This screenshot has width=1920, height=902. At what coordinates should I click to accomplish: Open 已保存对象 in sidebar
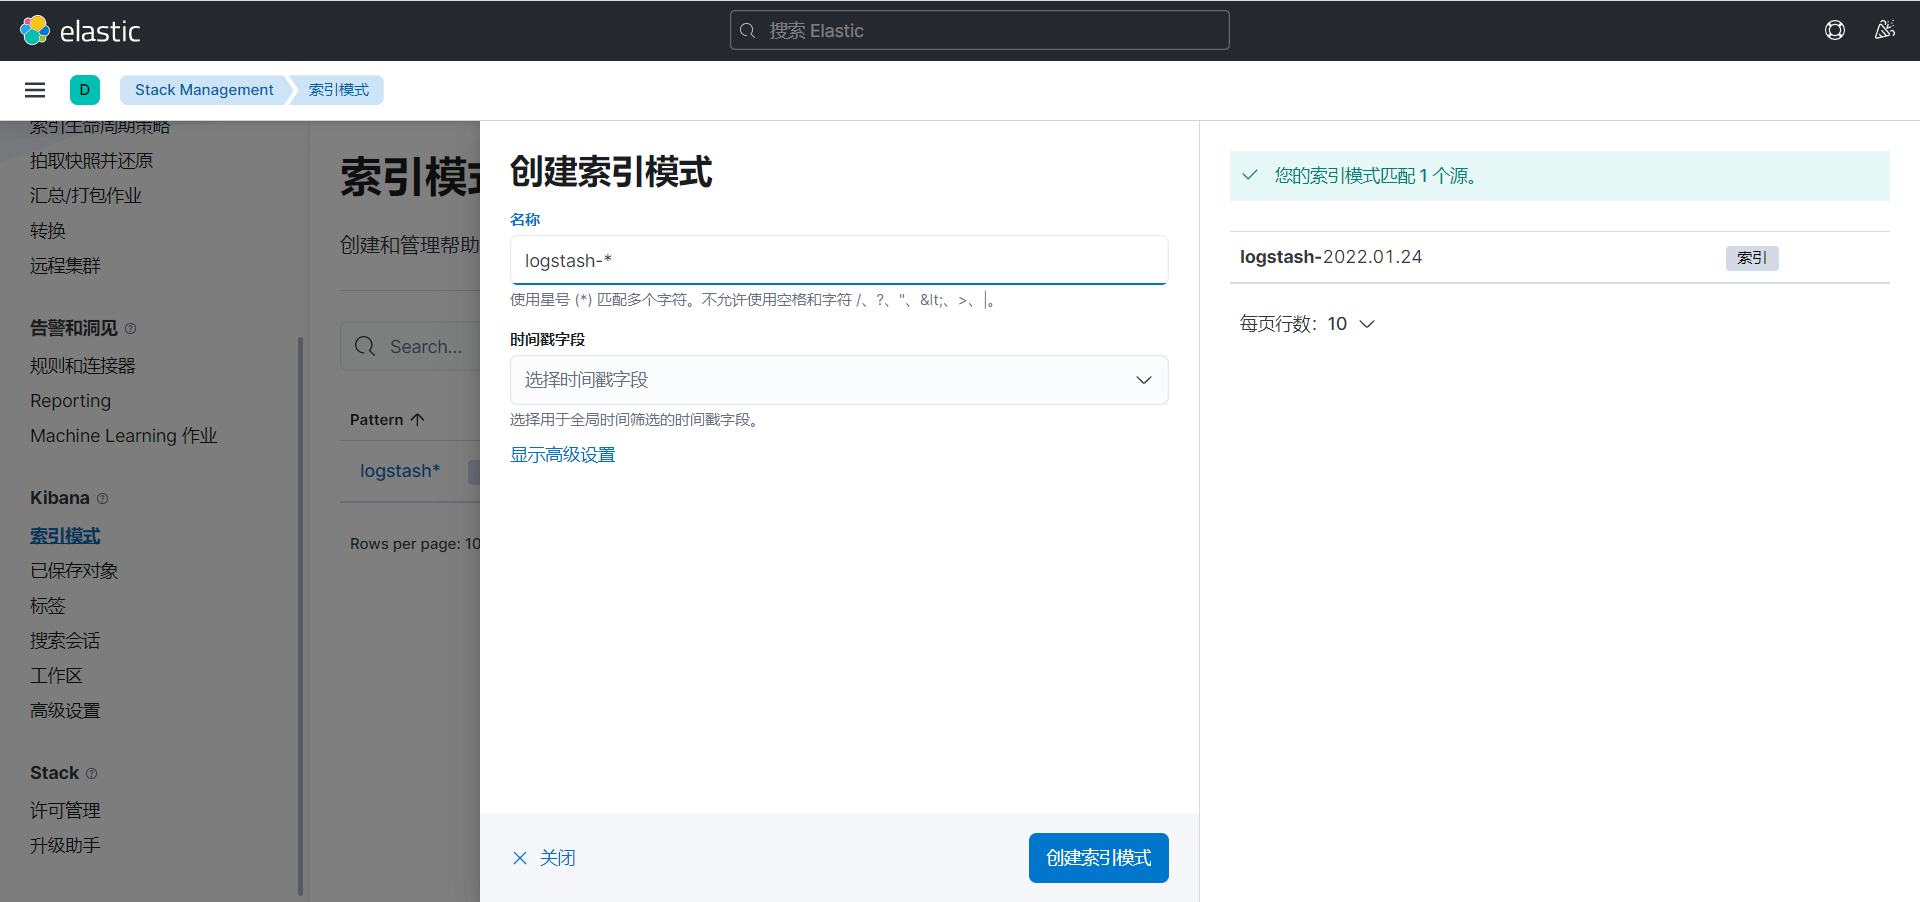click(74, 571)
